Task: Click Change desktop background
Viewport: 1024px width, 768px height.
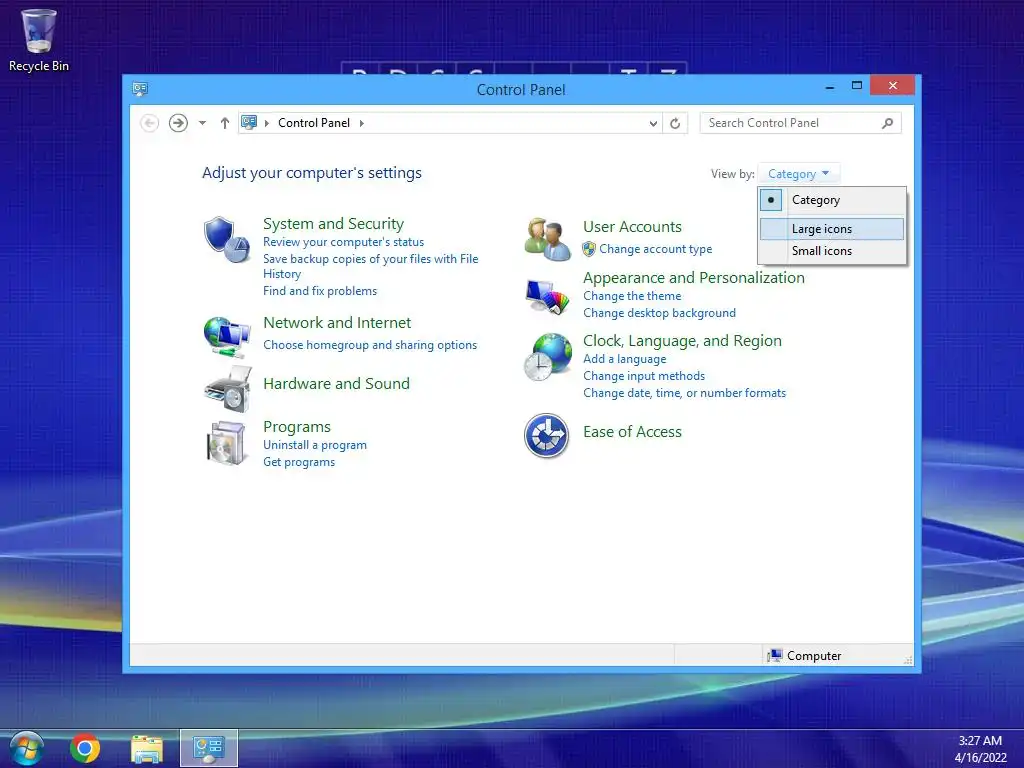Action: point(660,313)
